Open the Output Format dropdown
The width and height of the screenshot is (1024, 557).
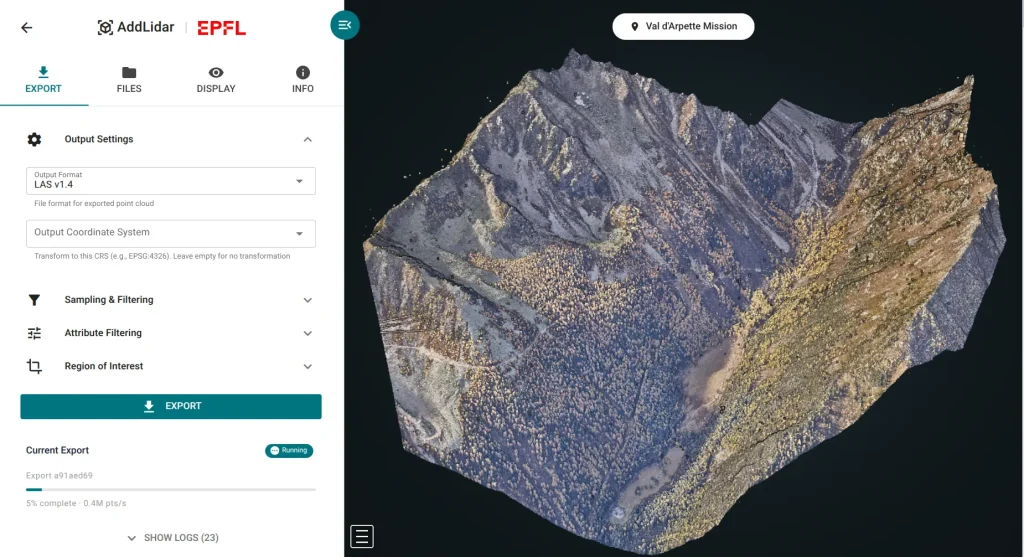tap(171, 181)
